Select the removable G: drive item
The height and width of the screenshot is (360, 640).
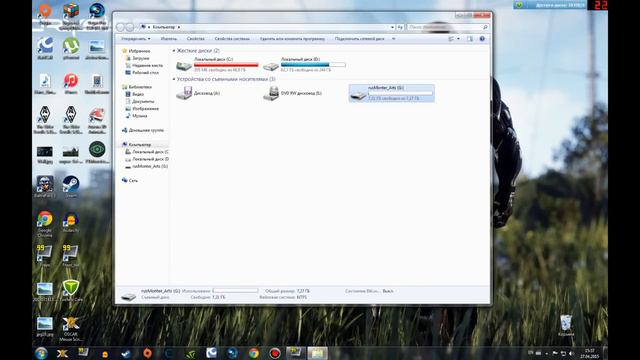click(391, 93)
